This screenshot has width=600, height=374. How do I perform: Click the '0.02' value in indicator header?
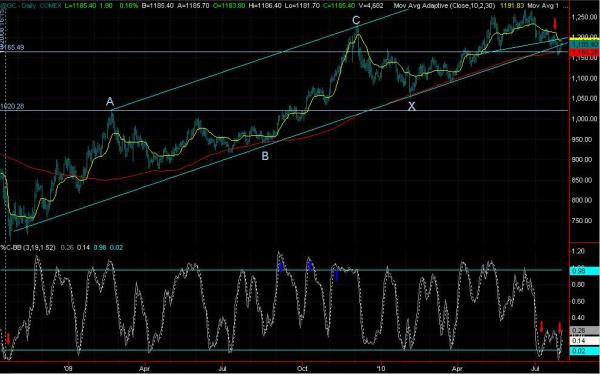(116, 248)
